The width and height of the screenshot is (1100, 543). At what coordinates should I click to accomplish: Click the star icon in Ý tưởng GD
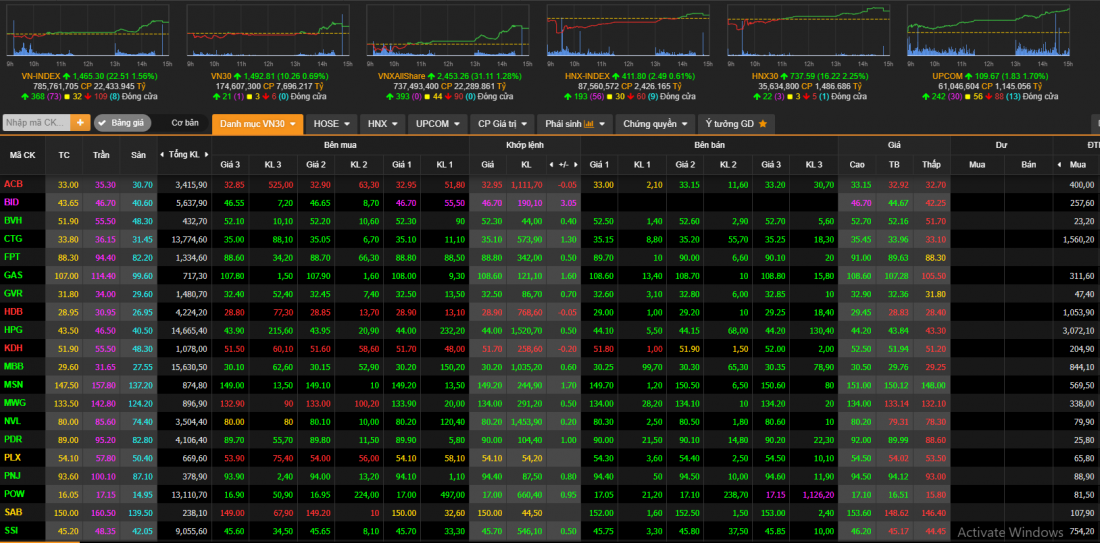point(763,124)
